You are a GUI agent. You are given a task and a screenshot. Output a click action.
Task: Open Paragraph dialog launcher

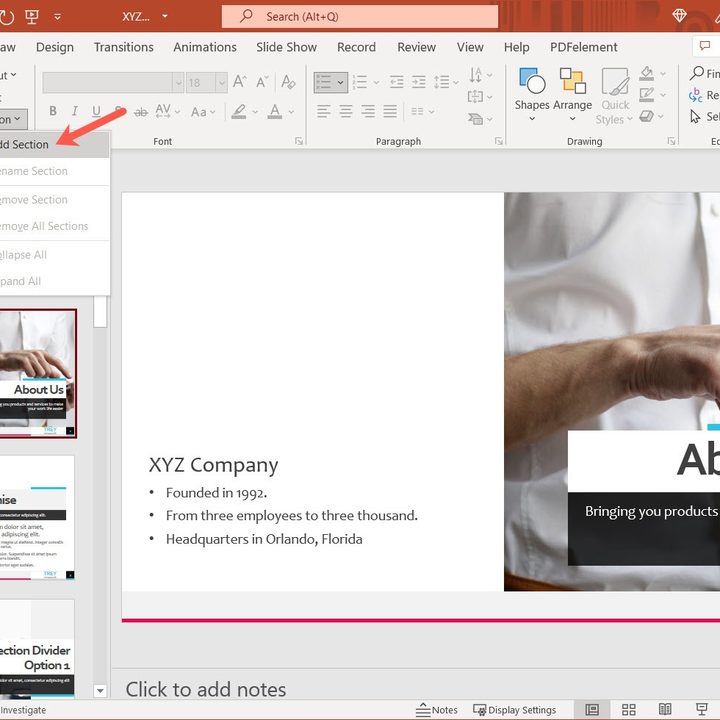(x=499, y=141)
